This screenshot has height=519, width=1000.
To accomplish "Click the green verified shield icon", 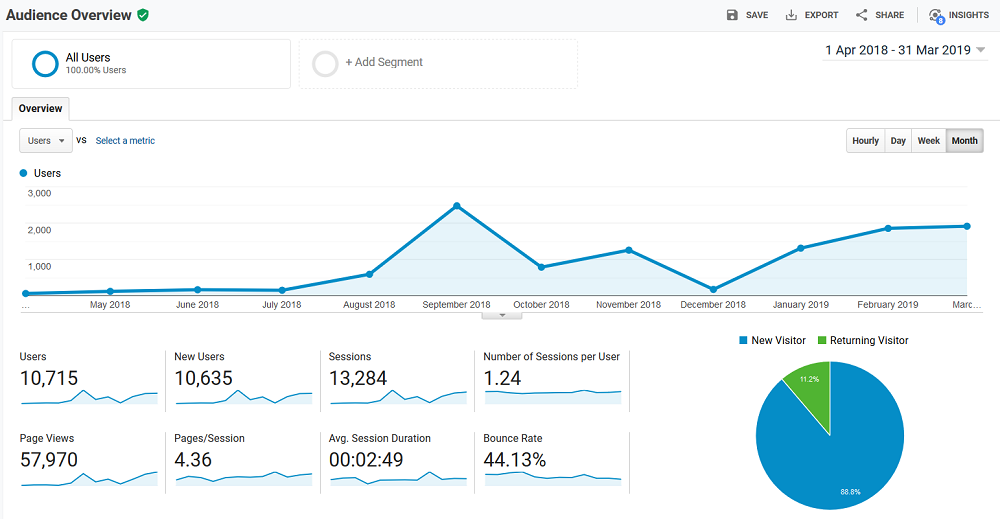I will click(x=143, y=15).
